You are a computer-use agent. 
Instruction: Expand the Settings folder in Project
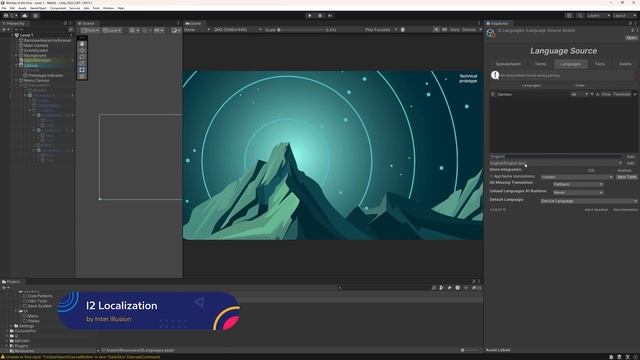12,326
